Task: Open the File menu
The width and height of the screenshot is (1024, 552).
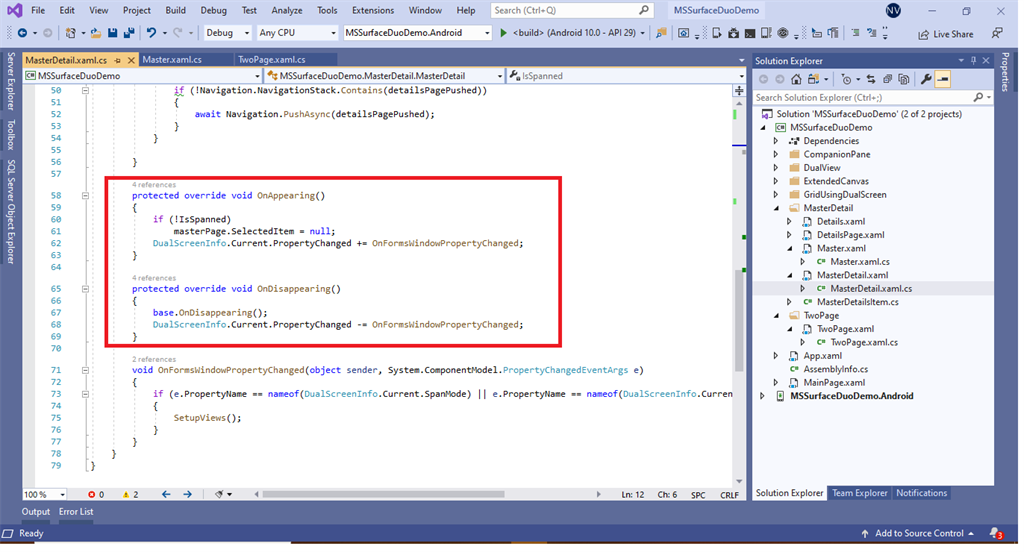Action: point(38,10)
